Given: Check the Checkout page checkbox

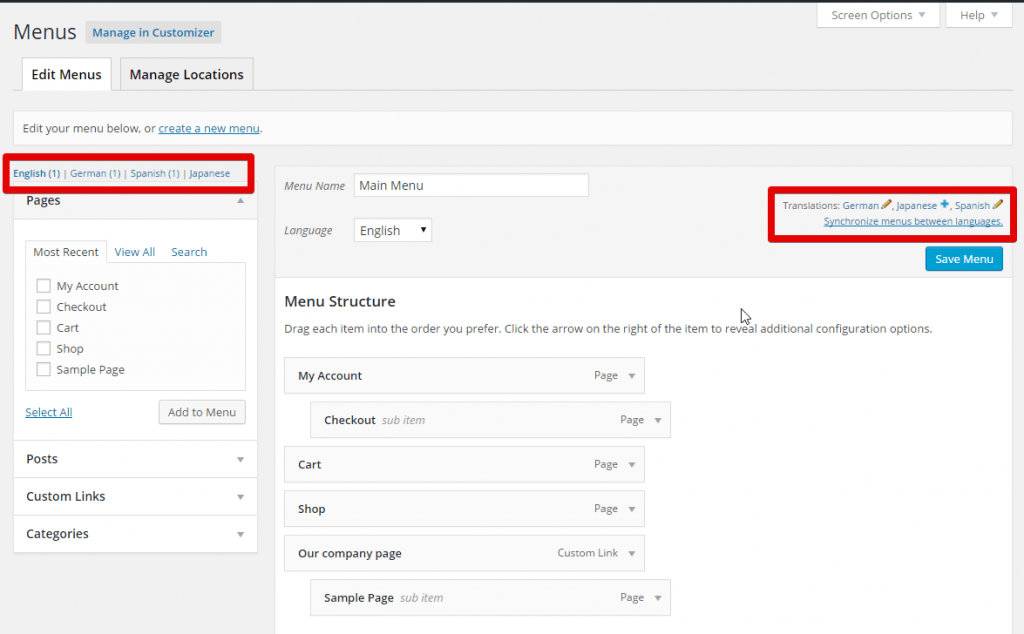Looking at the screenshot, I should [x=43, y=306].
